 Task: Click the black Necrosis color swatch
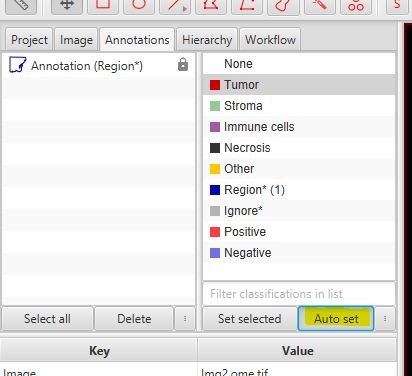pos(215,148)
